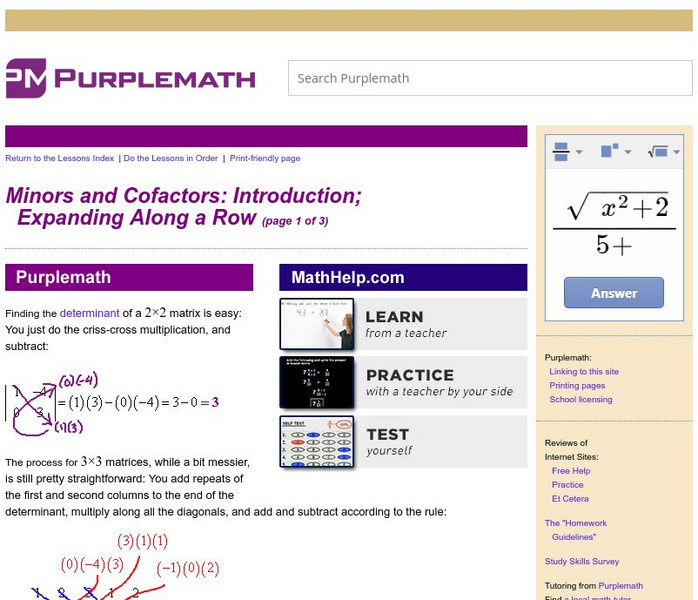698x600 pixels.
Task: Click the TEST yourself banner text
Action: [389, 442]
